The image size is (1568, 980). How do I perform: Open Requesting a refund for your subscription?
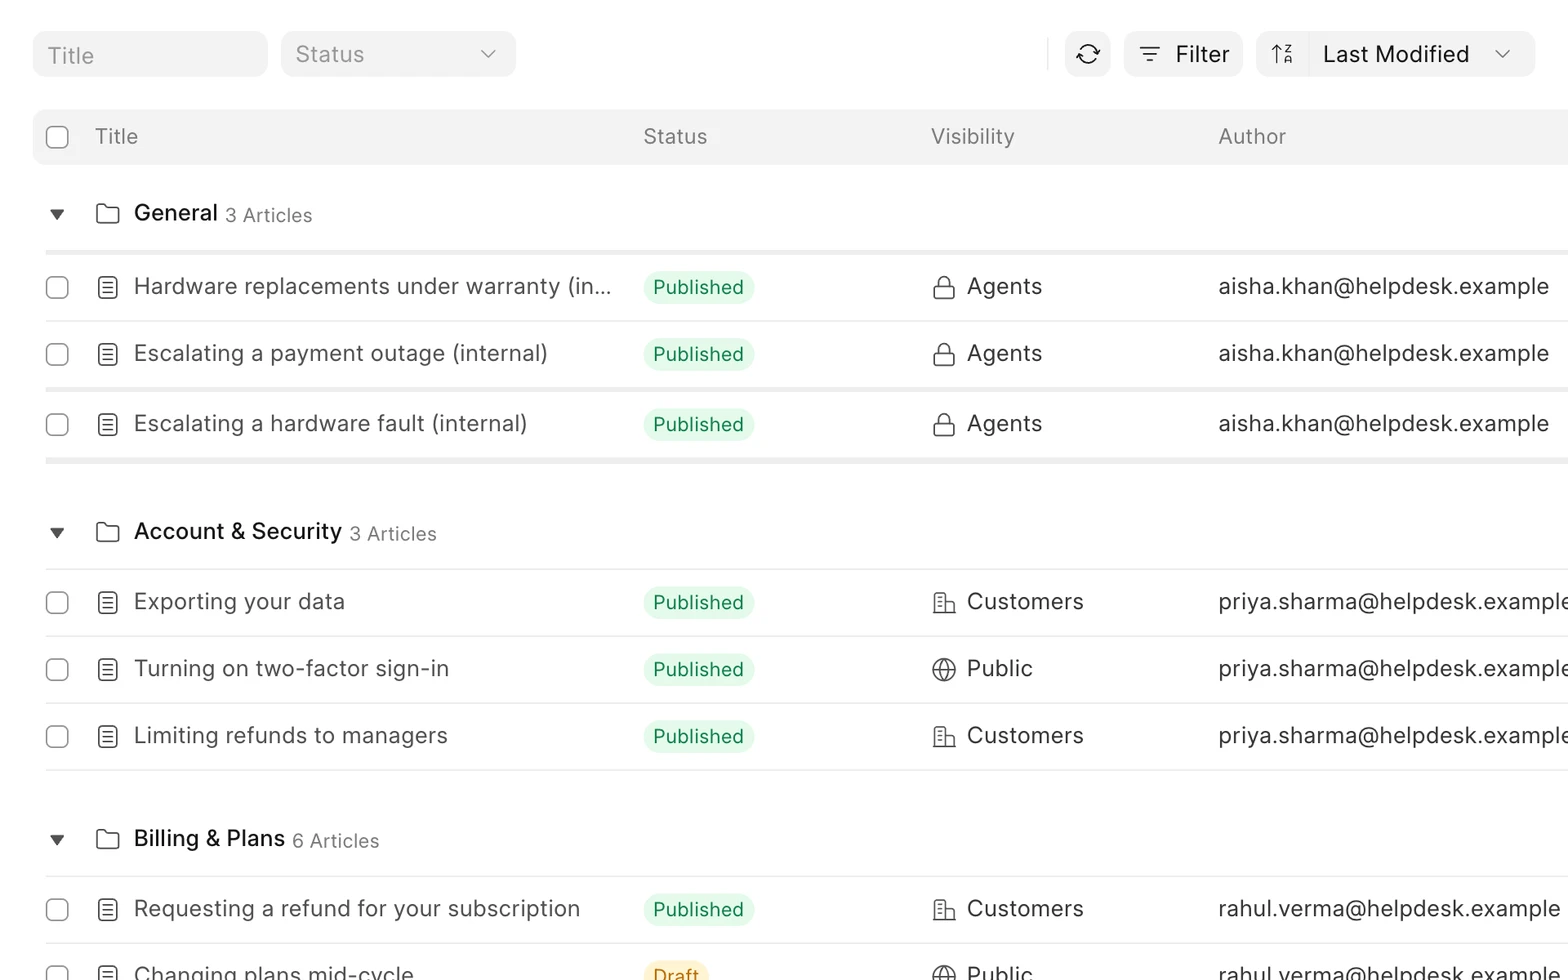click(357, 909)
